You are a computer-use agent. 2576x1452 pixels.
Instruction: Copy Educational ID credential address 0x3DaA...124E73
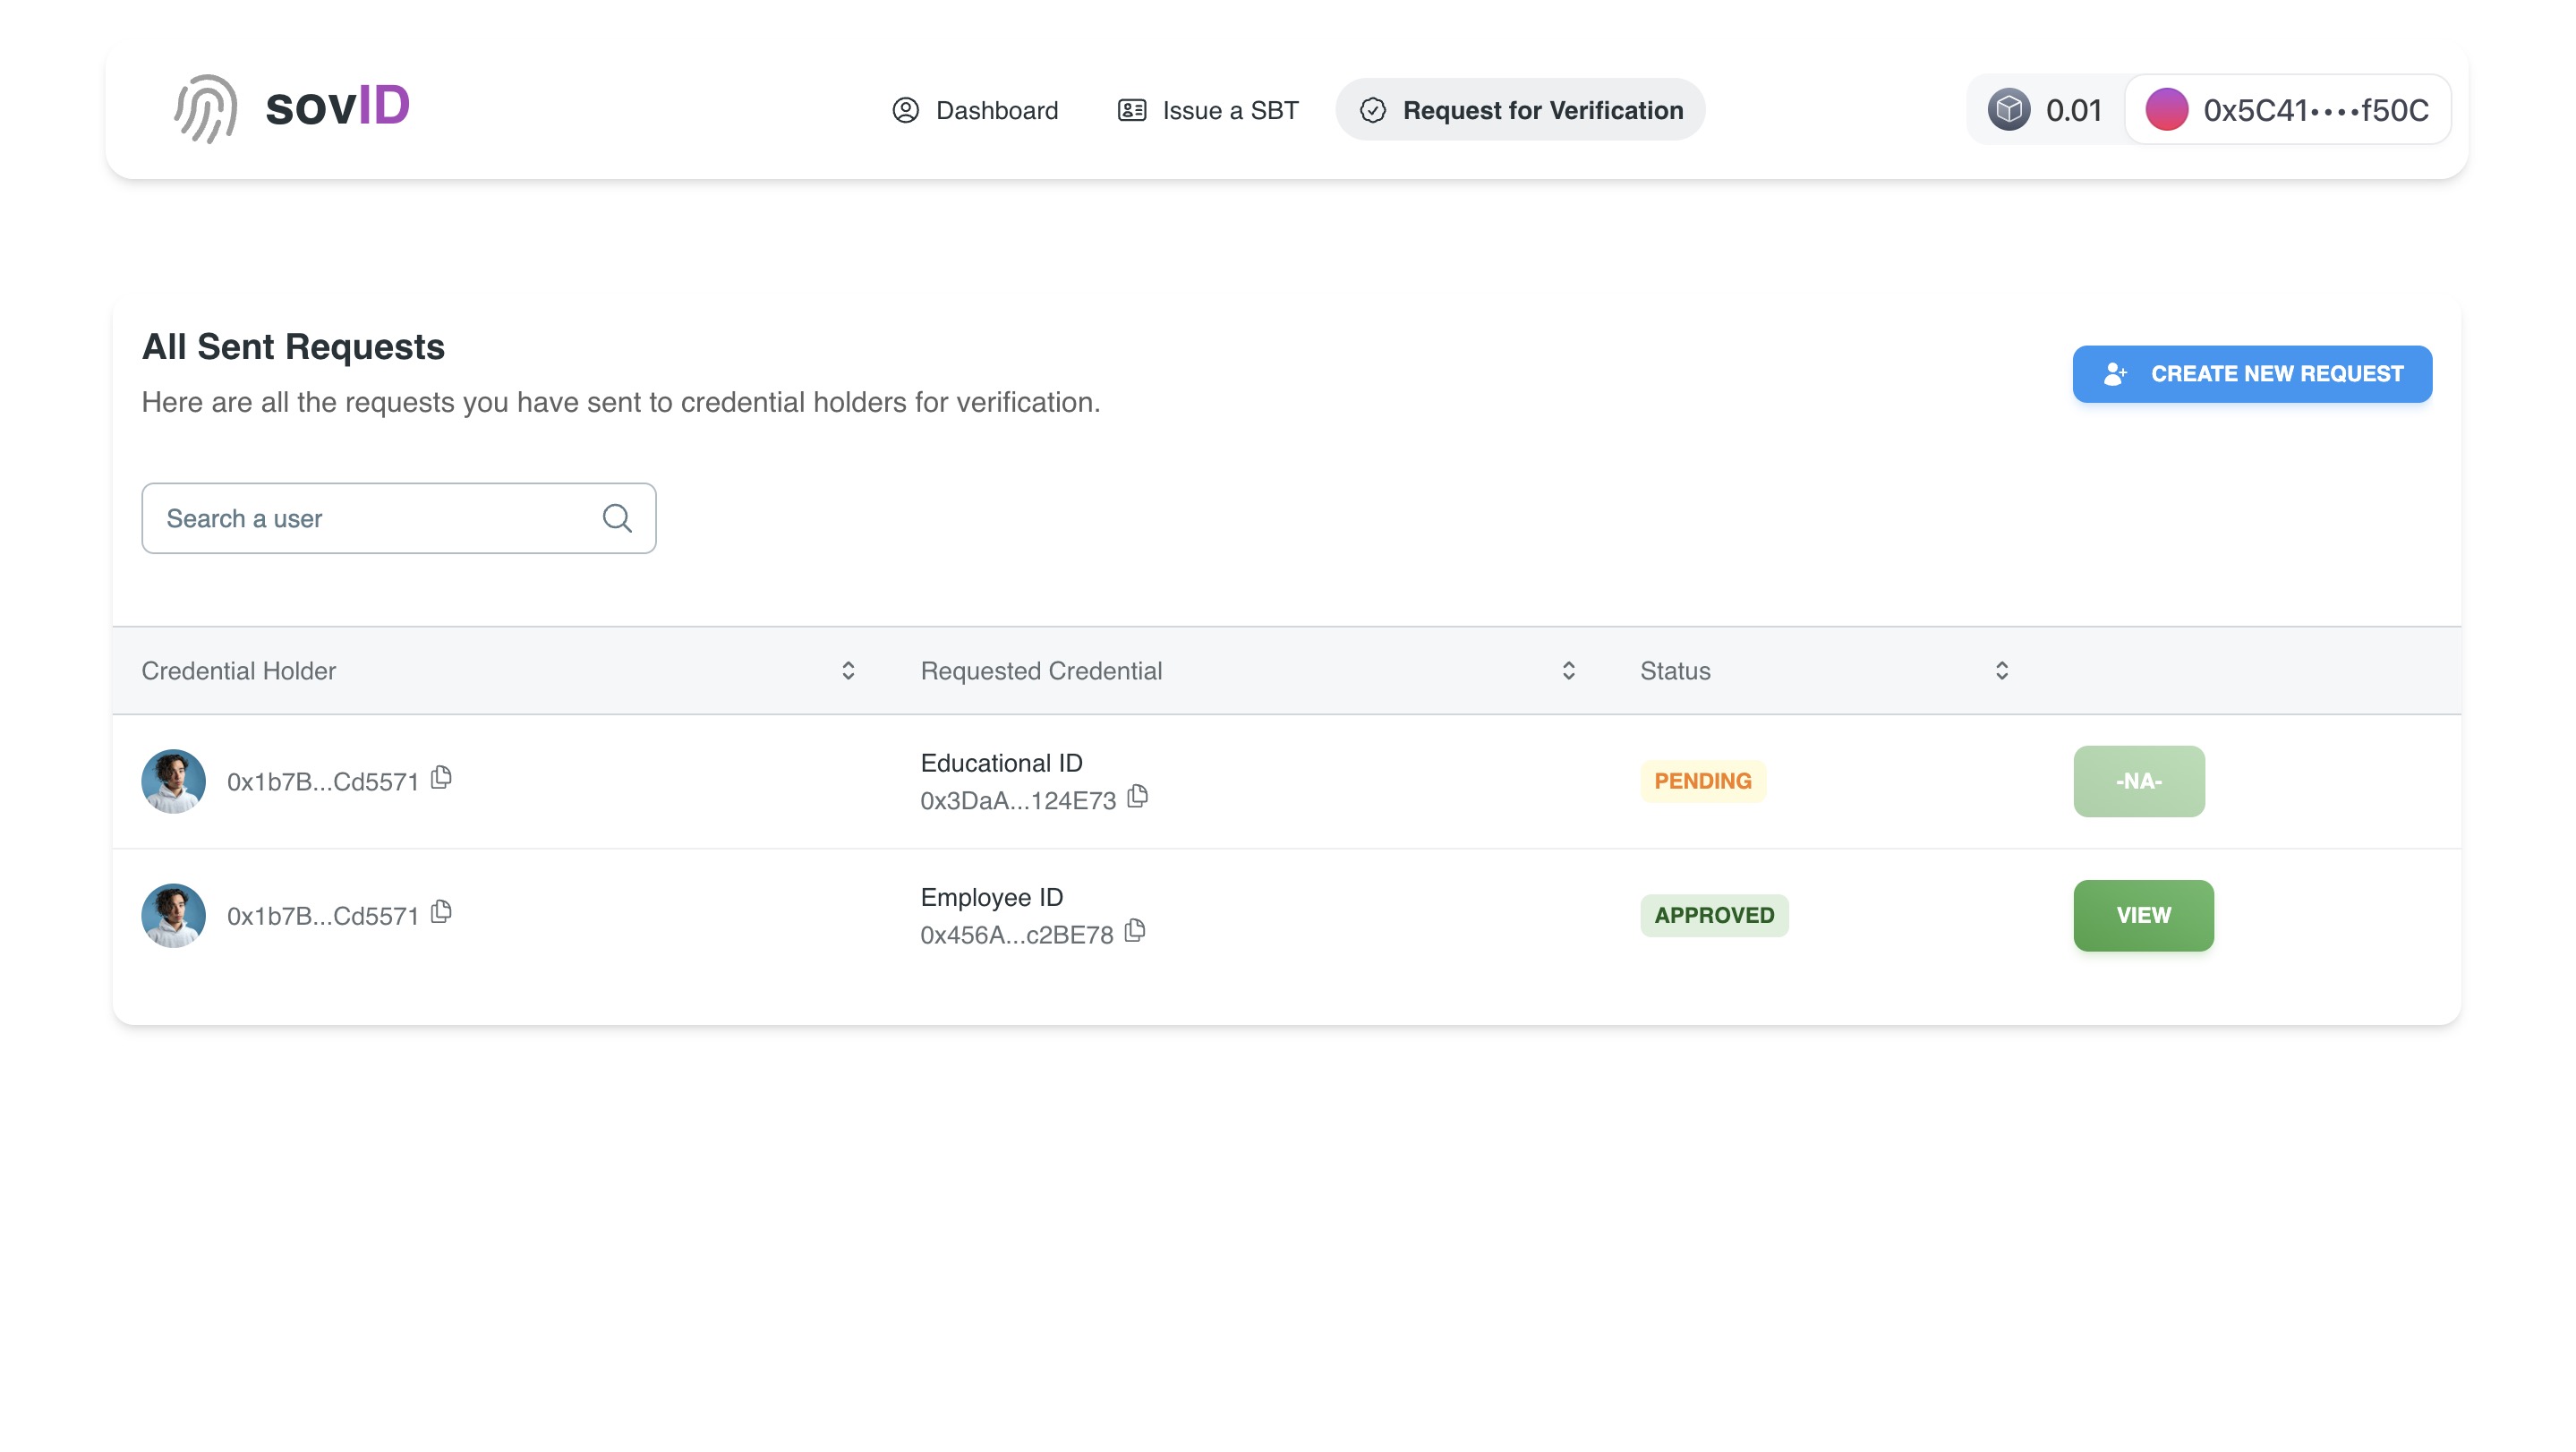point(1138,799)
